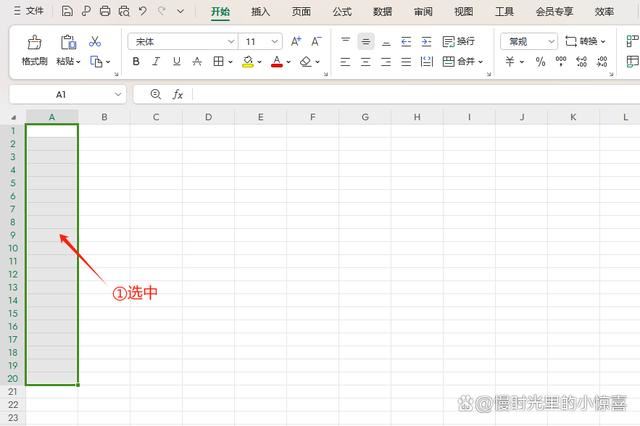Click the Print icon

[105, 11]
